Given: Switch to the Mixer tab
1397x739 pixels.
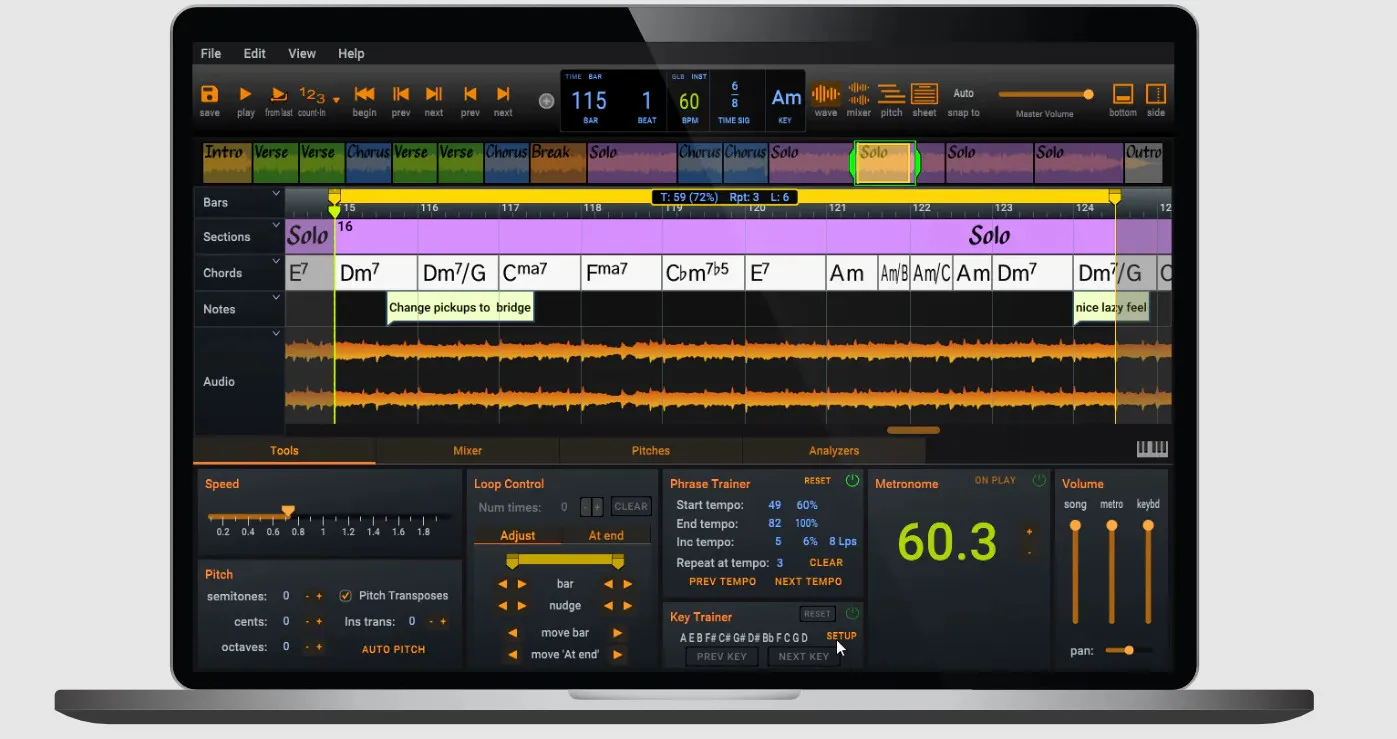Looking at the screenshot, I should click(x=467, y=451).
